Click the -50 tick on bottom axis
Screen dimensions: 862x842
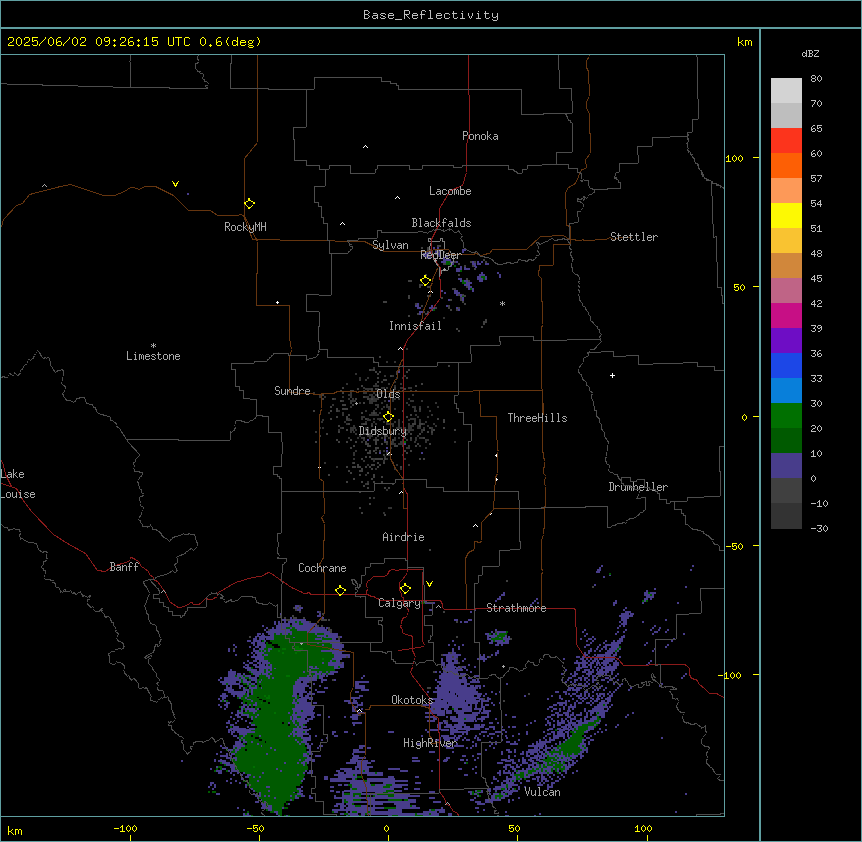coord(255,828)
